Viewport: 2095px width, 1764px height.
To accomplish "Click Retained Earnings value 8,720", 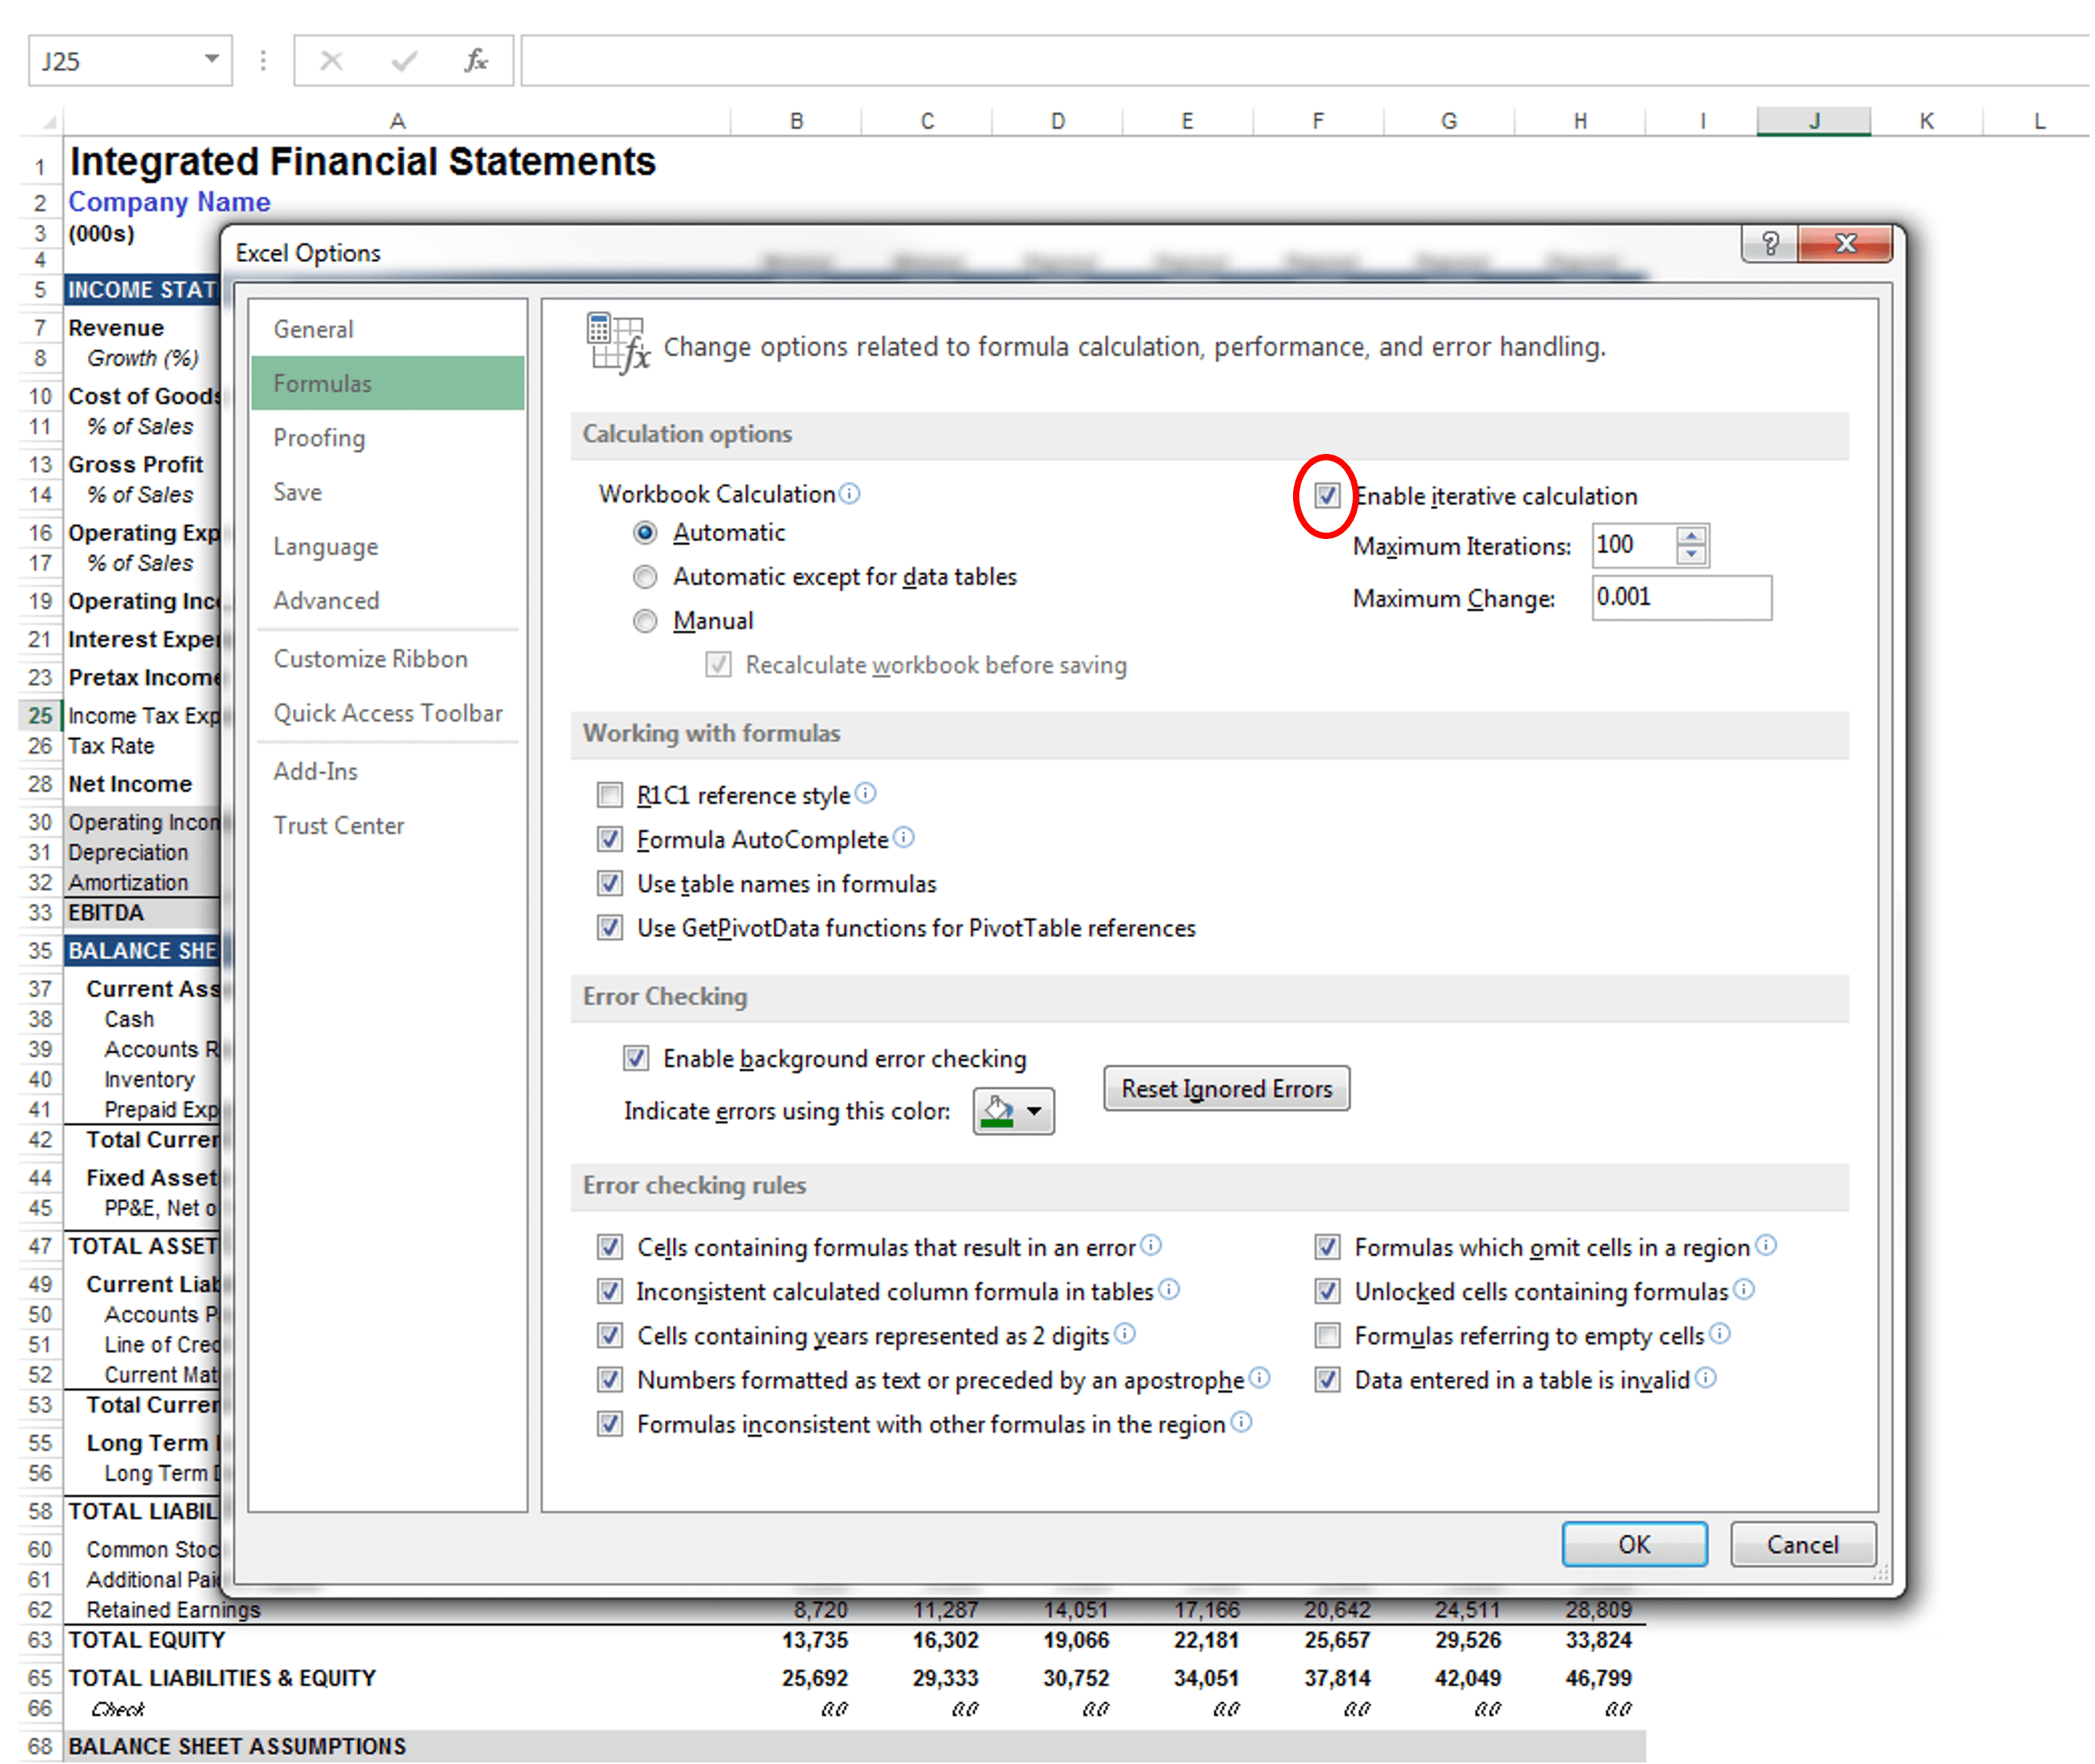I will click(820, 1611).
